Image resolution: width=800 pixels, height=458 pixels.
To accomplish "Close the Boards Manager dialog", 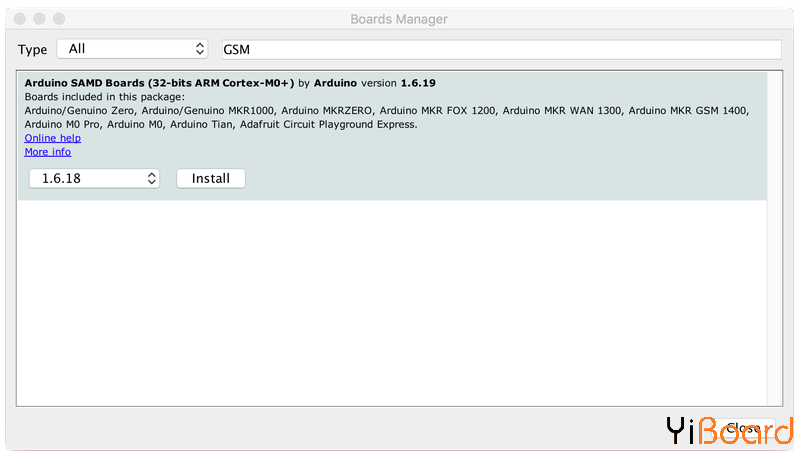I will click(x=742, y=428).
